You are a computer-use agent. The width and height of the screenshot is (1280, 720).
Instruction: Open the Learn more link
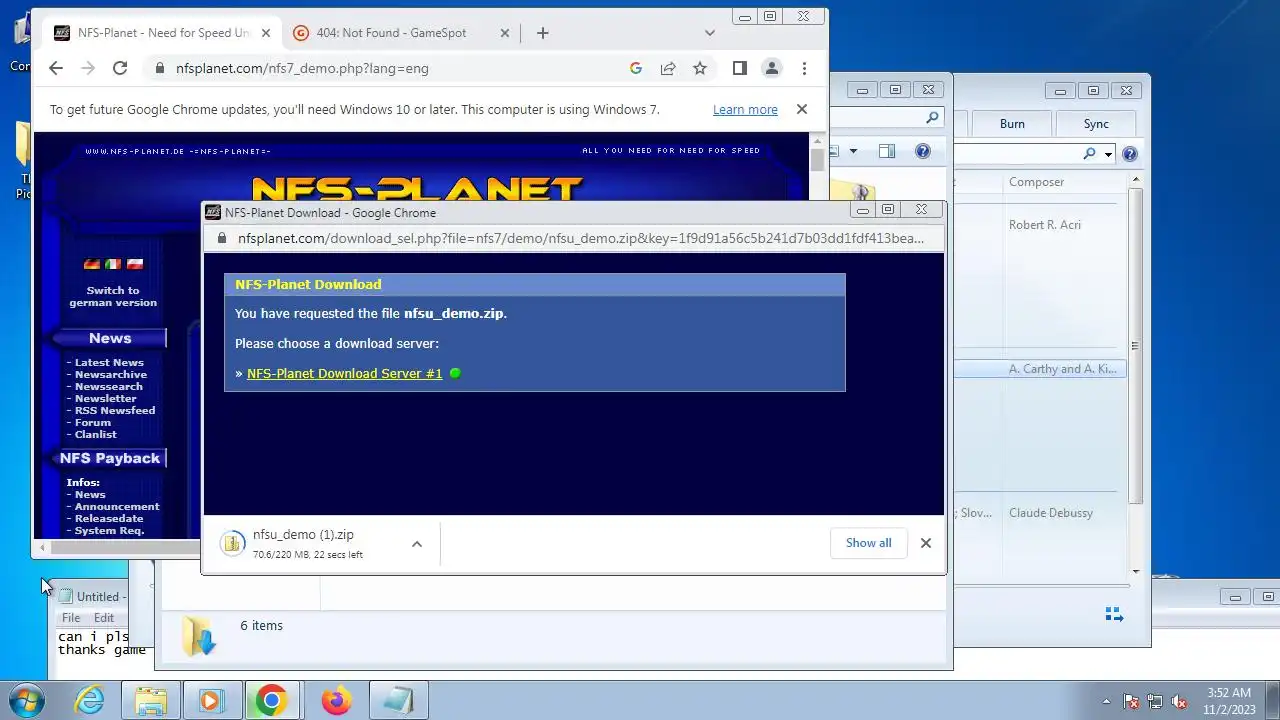(745, 110)
